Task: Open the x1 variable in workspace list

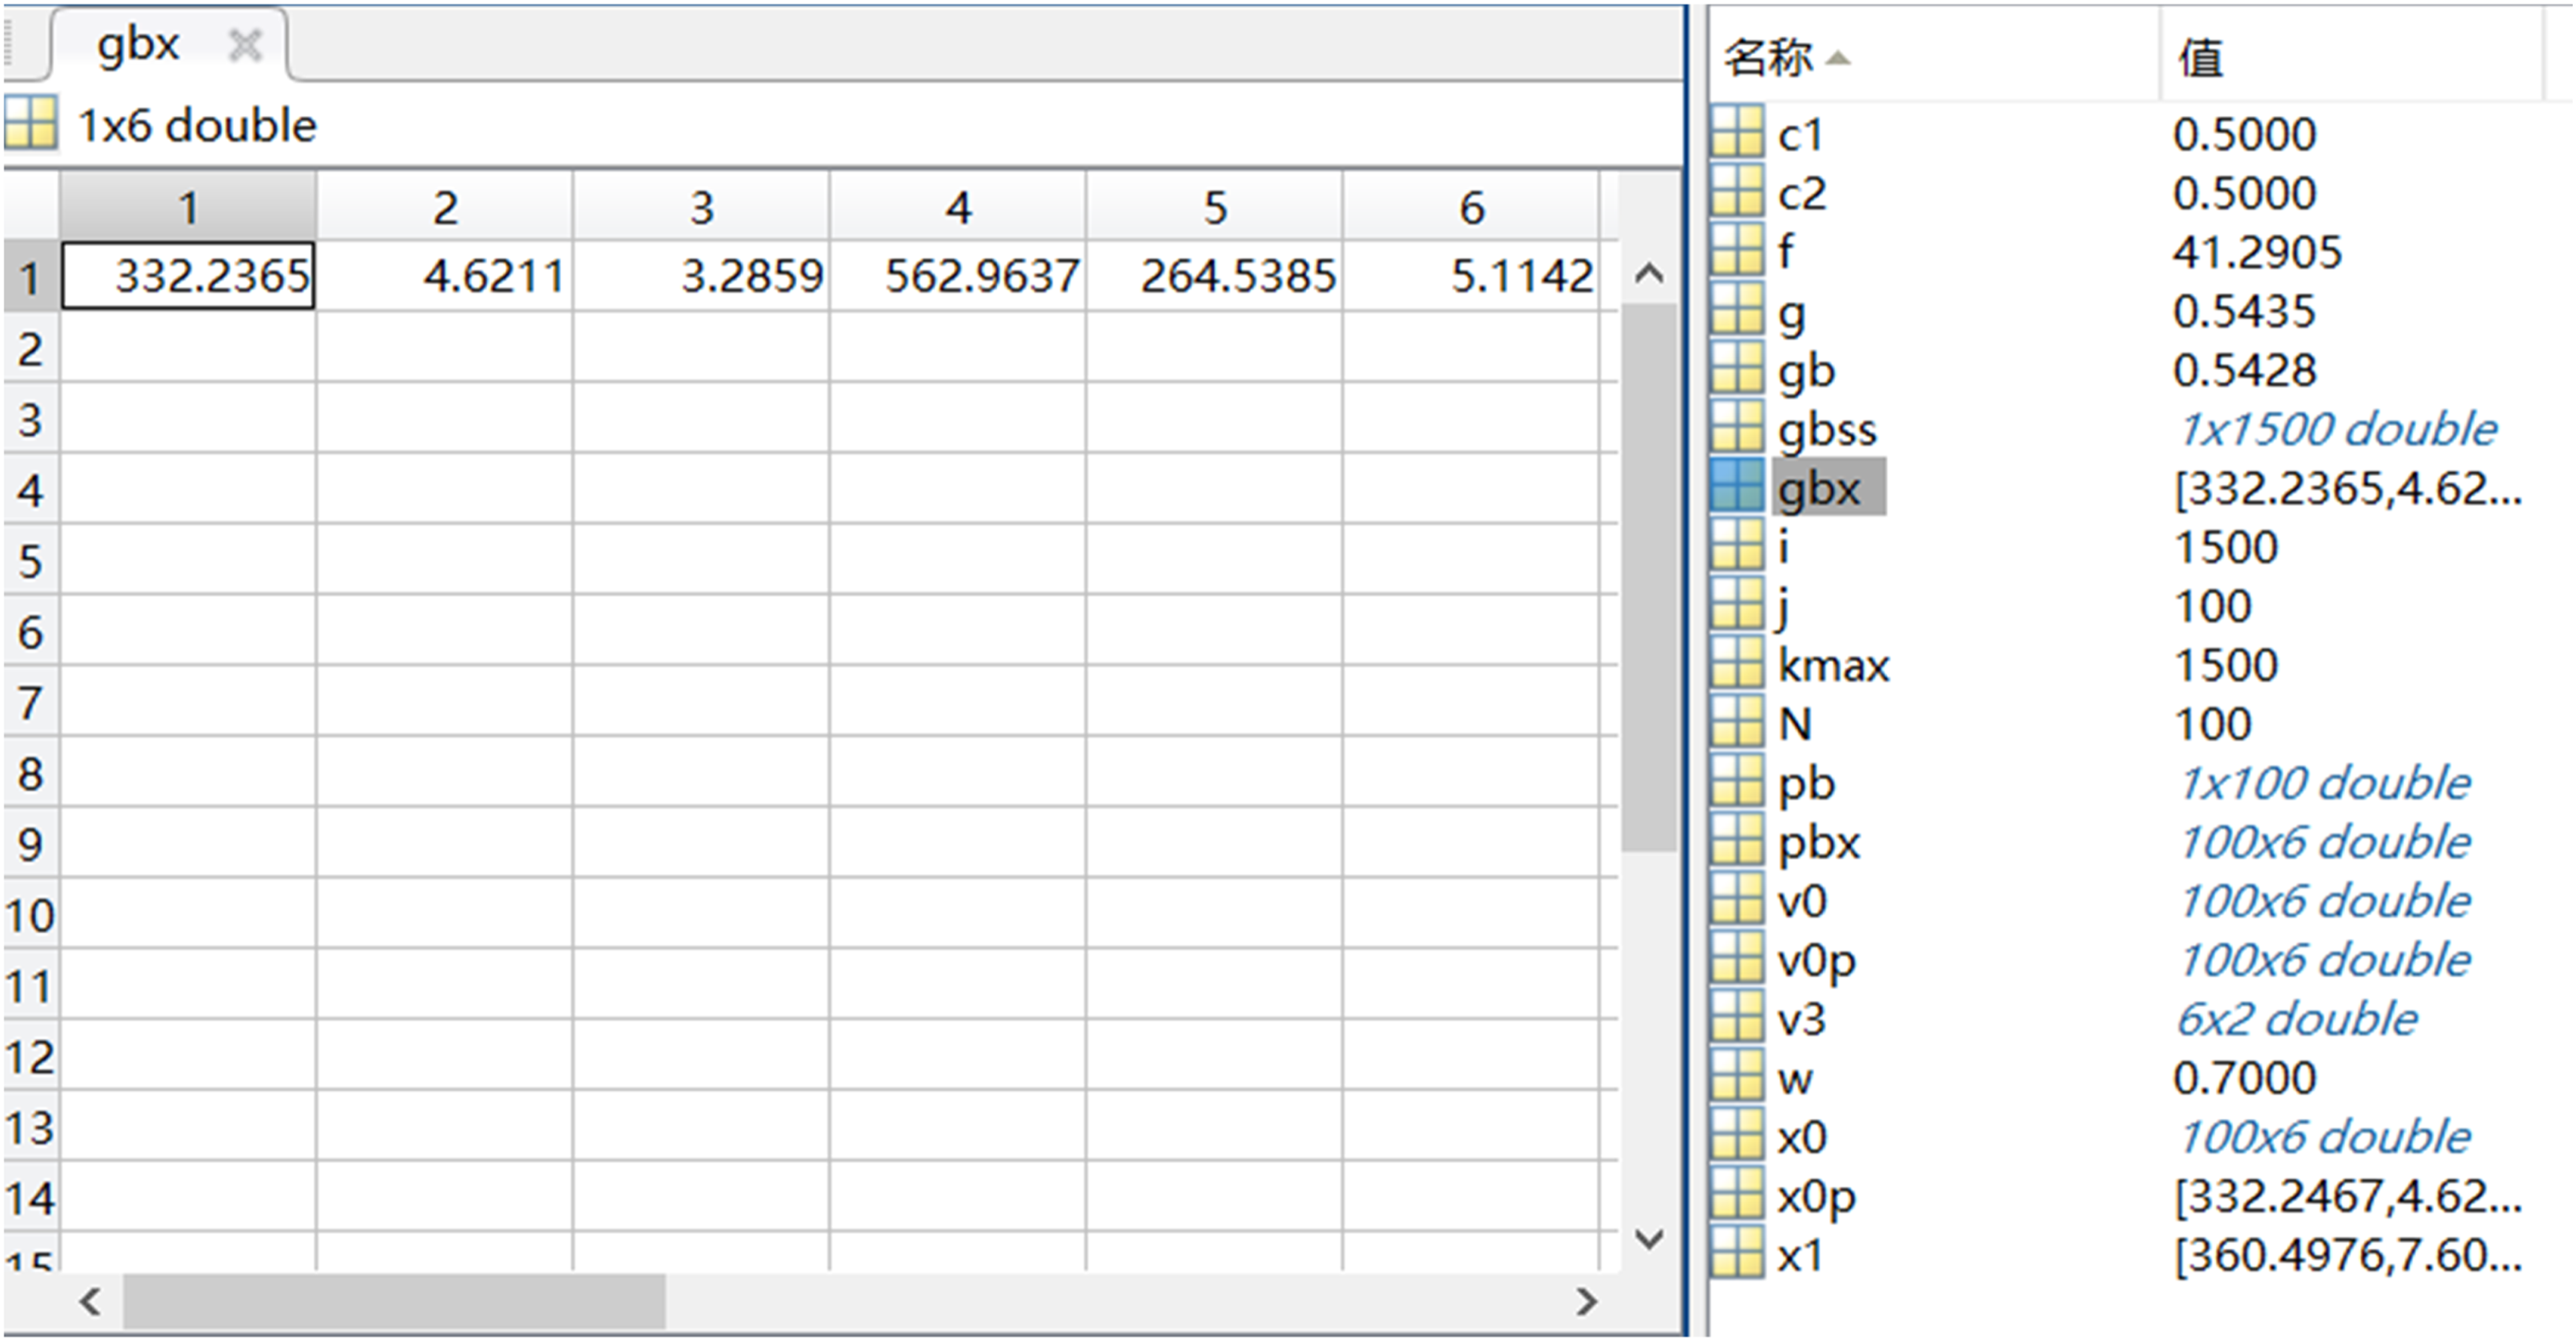Action: tap(1799, 1254)
